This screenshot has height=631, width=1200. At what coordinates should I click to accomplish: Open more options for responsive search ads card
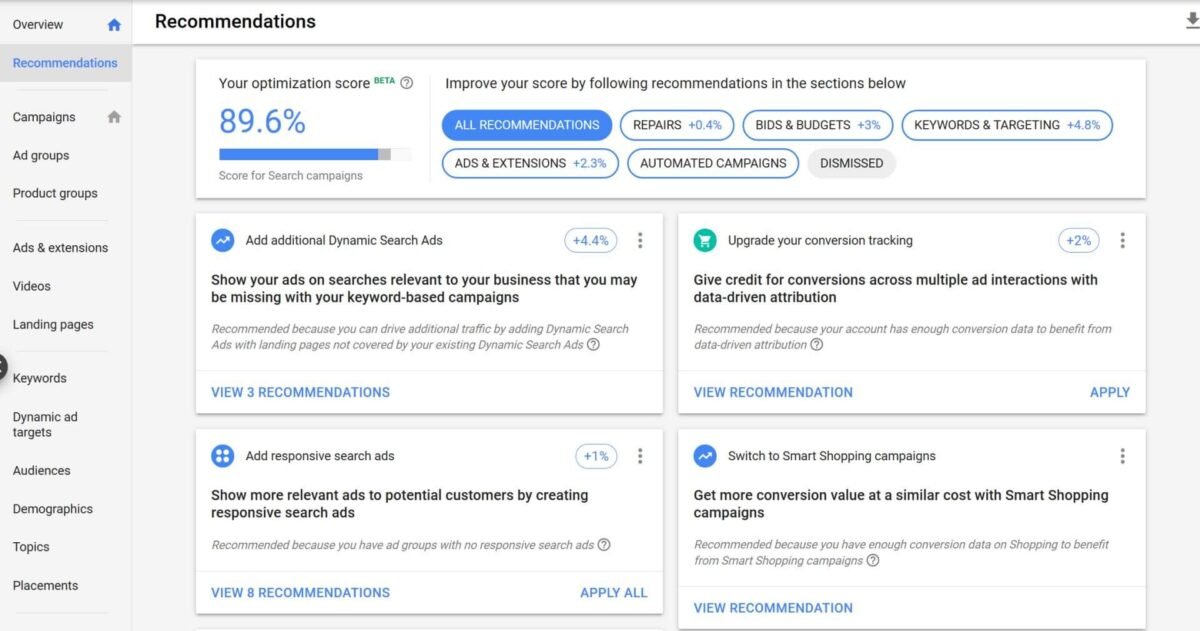click(x=640, y=456)
